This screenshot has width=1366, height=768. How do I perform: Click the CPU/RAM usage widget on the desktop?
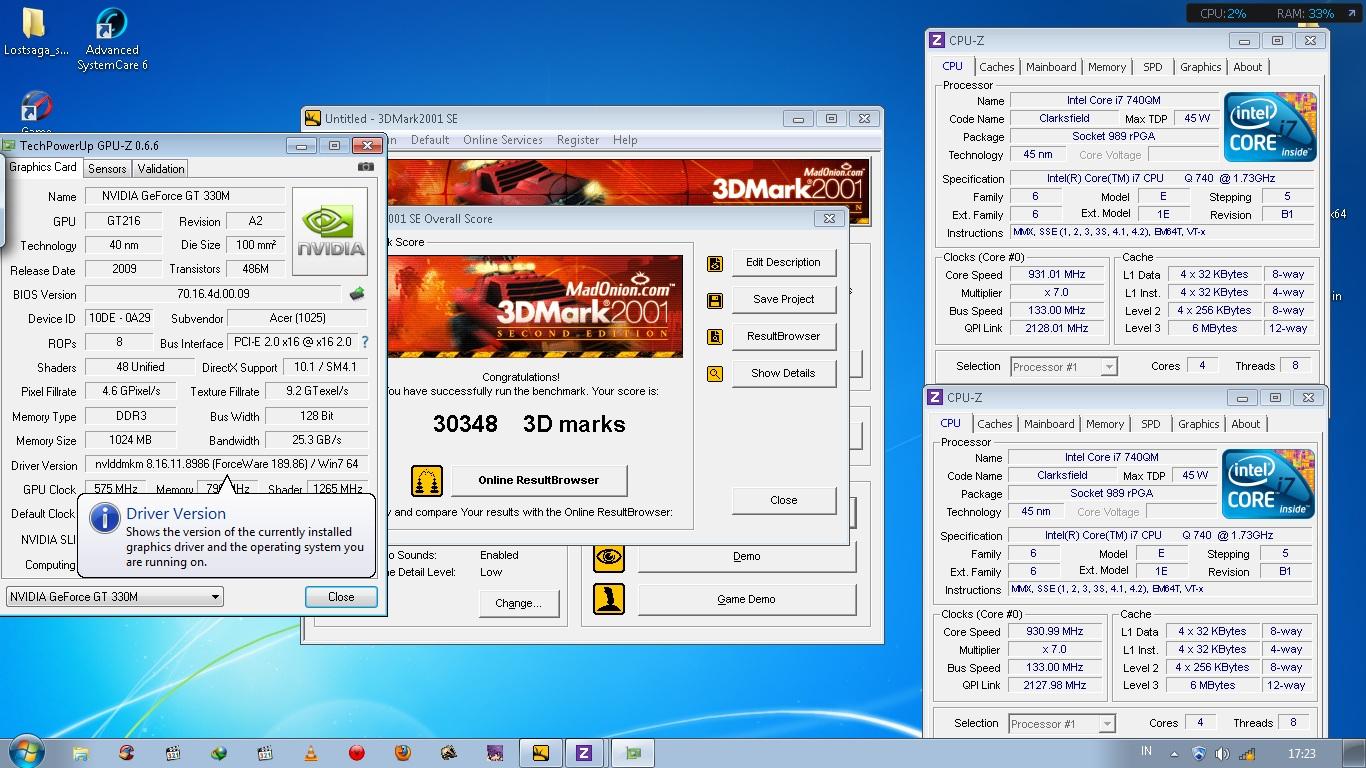click(1274, 14)
